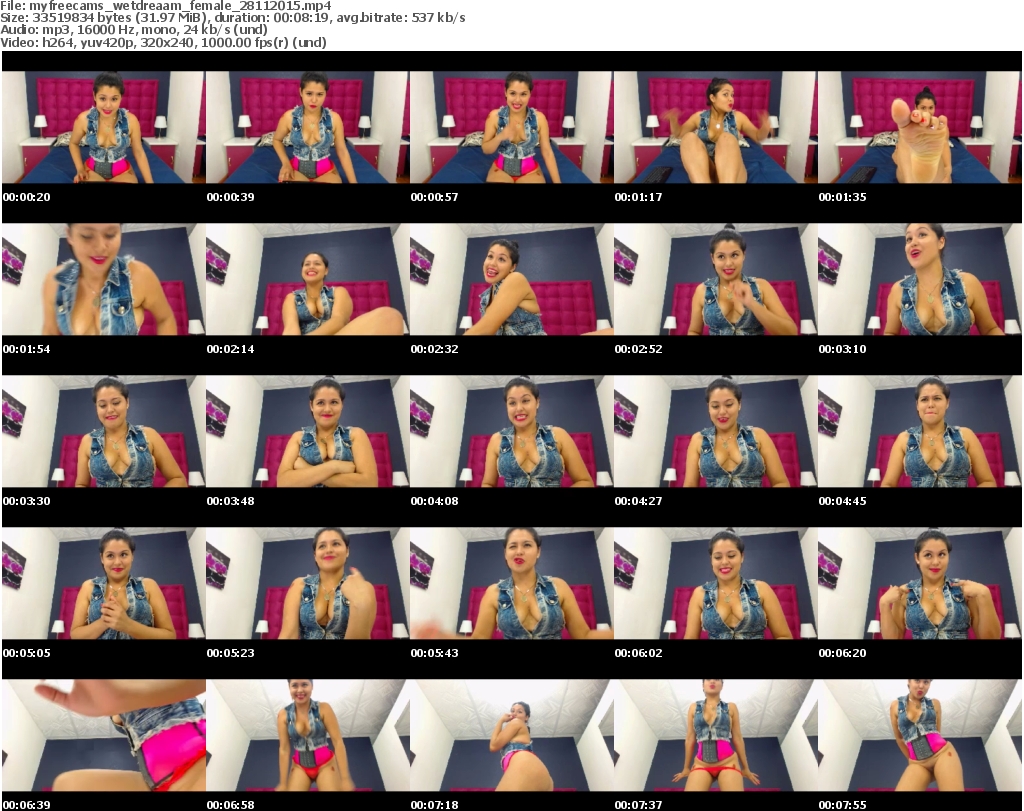Click the file size and duration line

(x=232, y=18)
